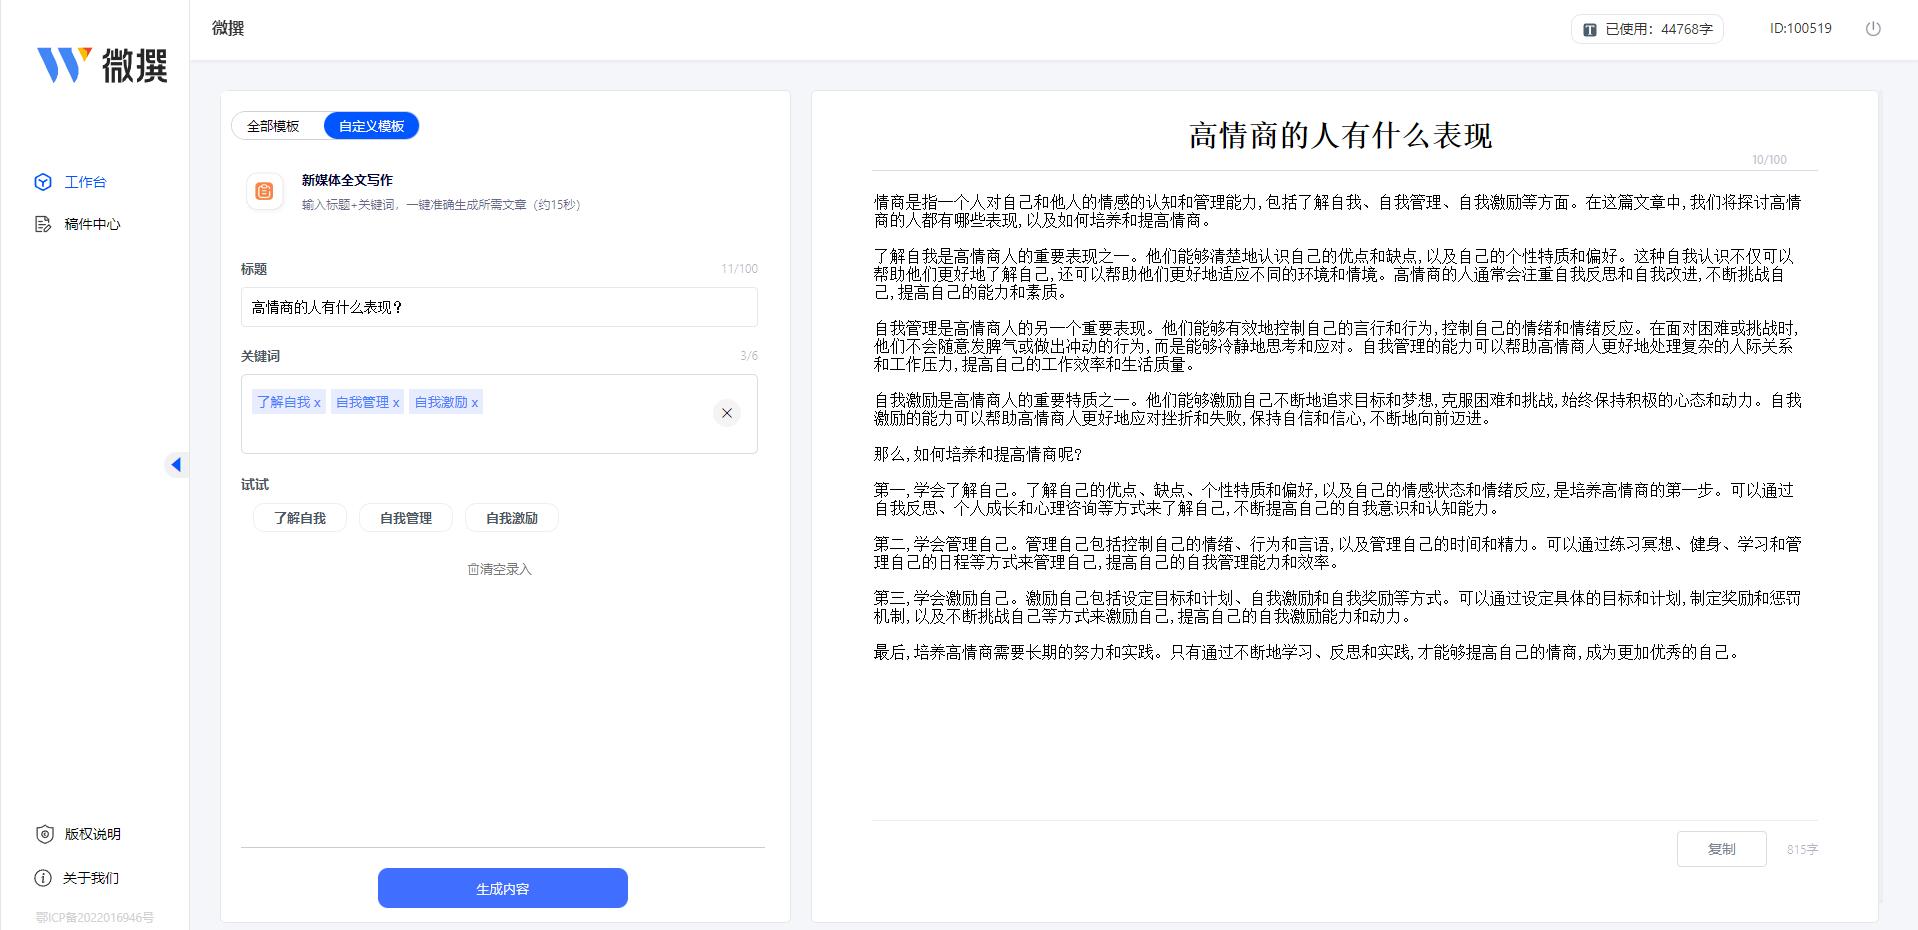This screenshot has height=930, width=1918.
Task: Click the power/logout icon at top right
Action: [x=1872, y=29]
